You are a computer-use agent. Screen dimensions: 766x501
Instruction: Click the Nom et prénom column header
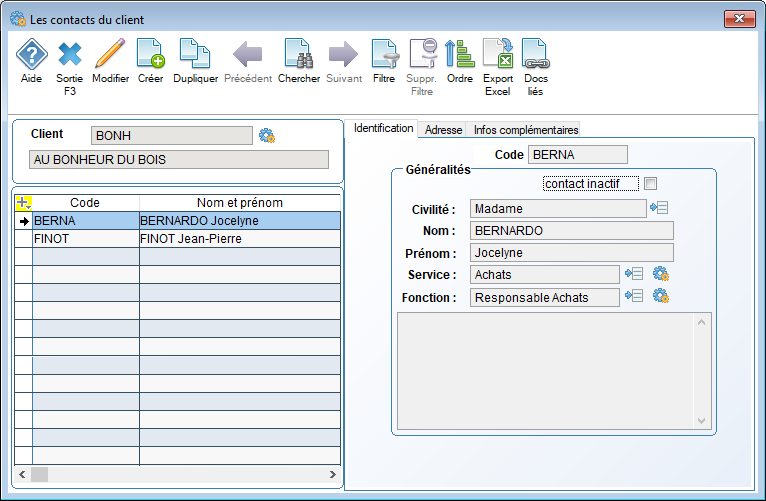240,203
